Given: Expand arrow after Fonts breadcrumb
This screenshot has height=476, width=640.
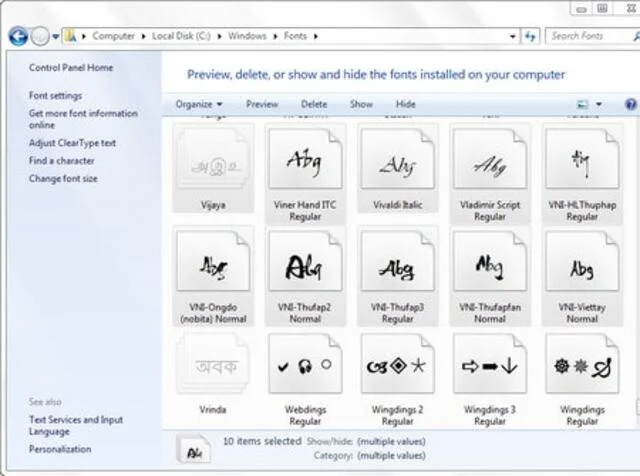Looking at the screenshot, I should [316, 36].
